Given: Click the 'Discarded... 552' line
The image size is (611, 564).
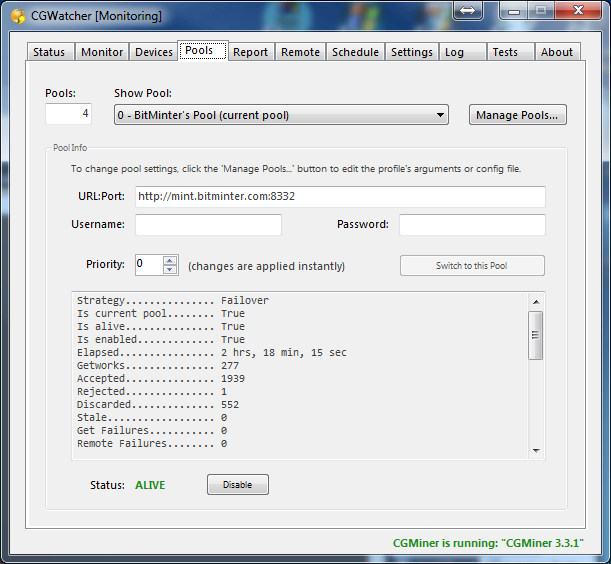Looking at the screenshot, I should tap(158, 405).
